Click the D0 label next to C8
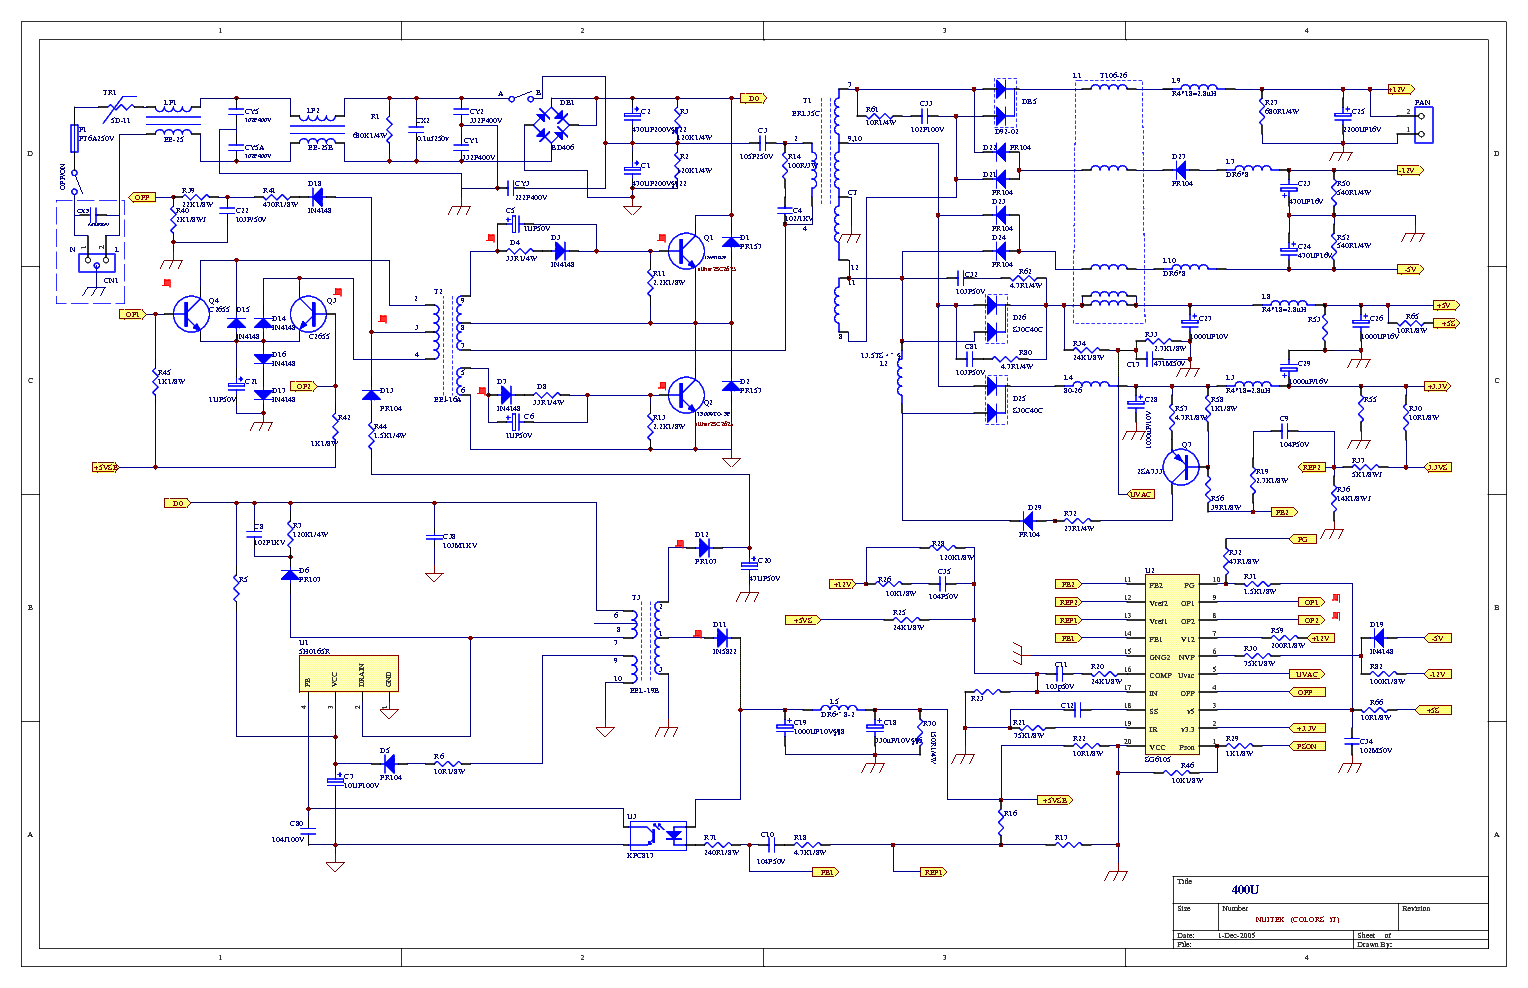1528x988 pixels. click(177, 503)
